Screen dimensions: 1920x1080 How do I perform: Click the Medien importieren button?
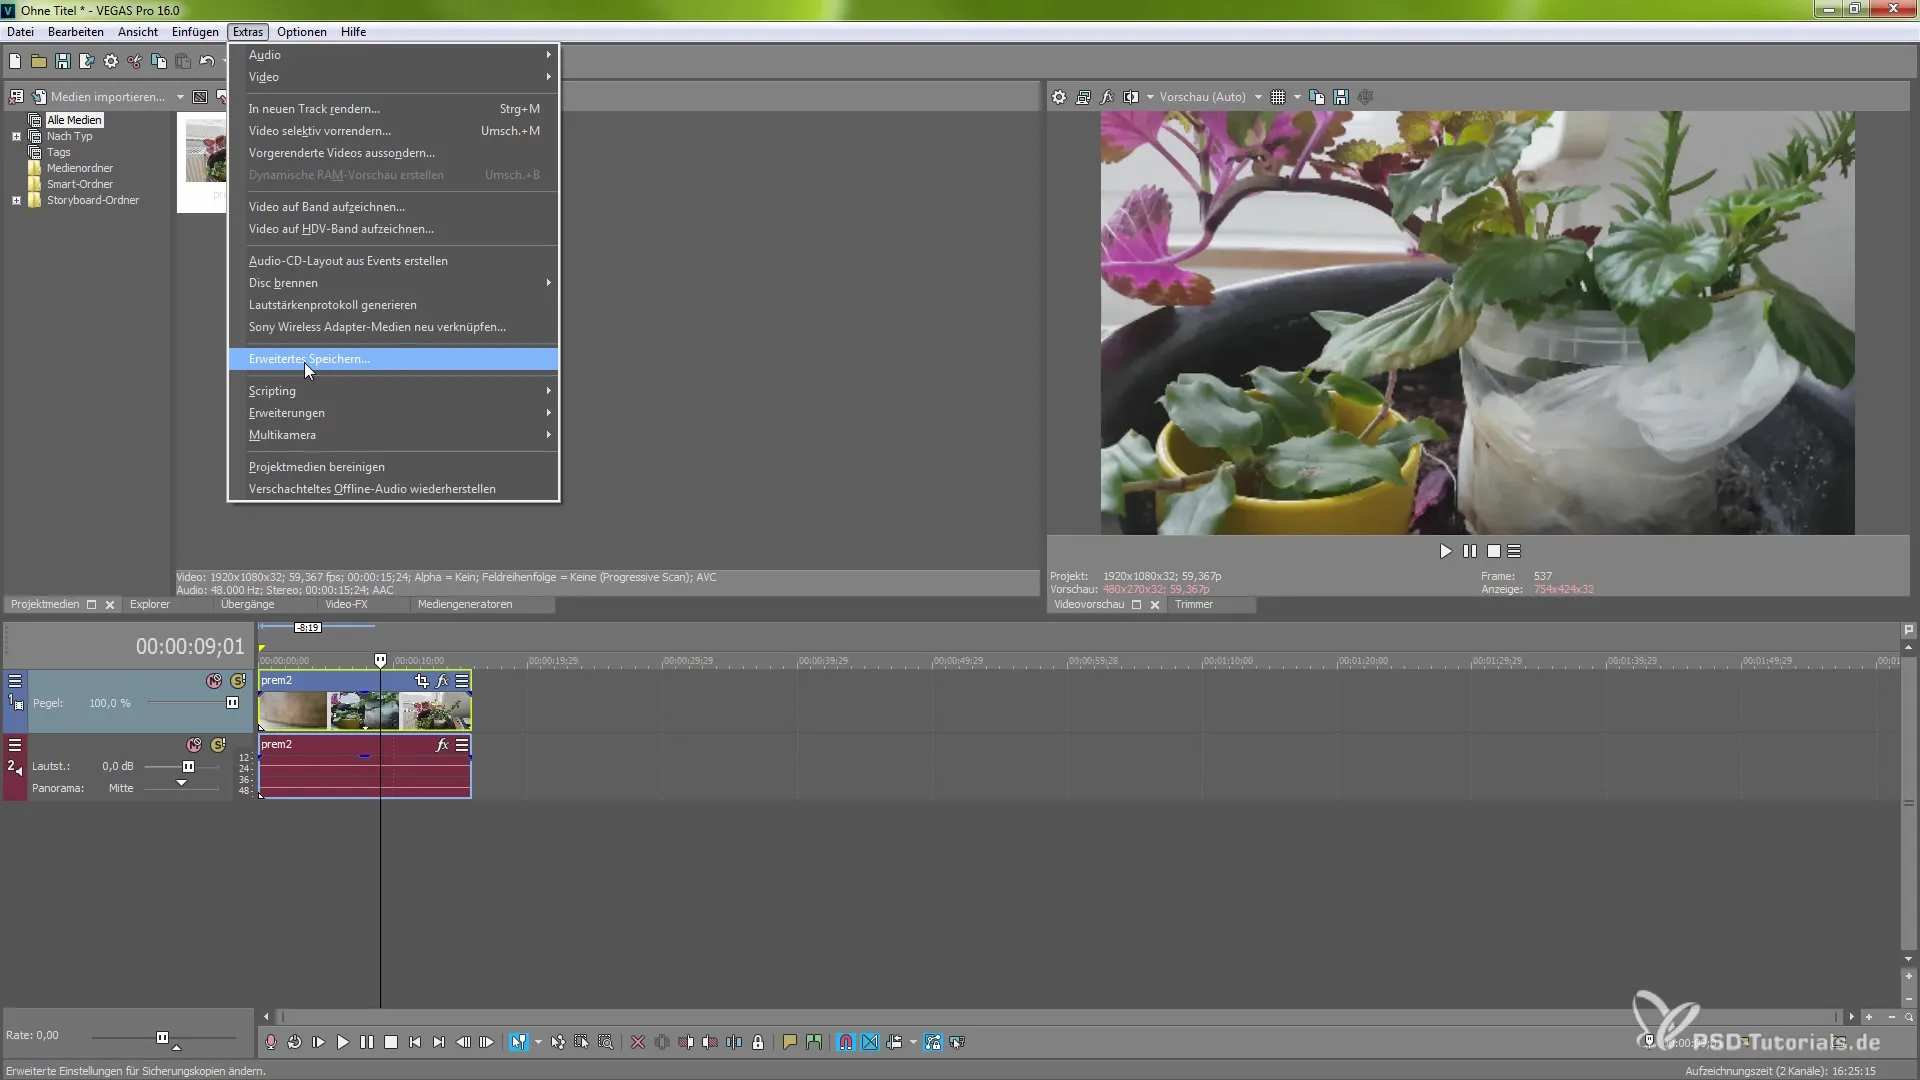[x=98, y=97]
